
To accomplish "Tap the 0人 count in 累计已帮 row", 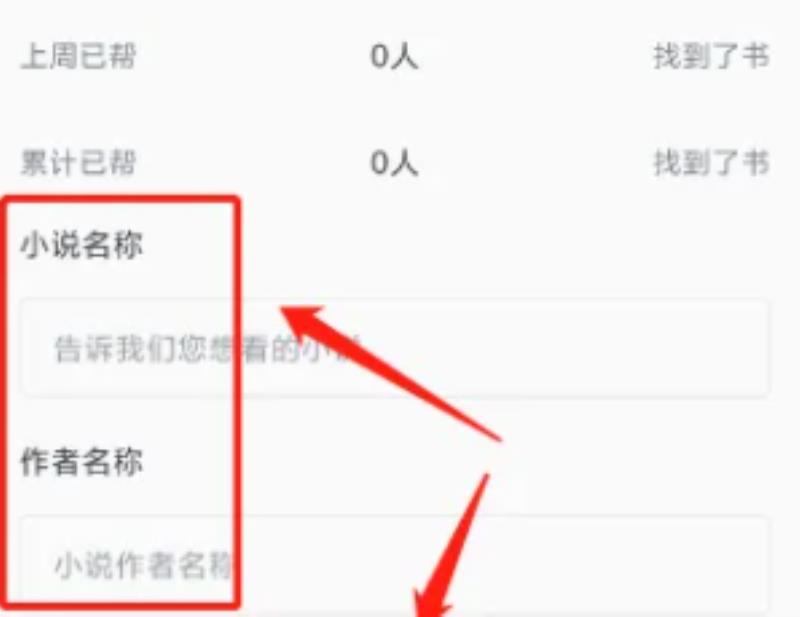I will point(394,163).
